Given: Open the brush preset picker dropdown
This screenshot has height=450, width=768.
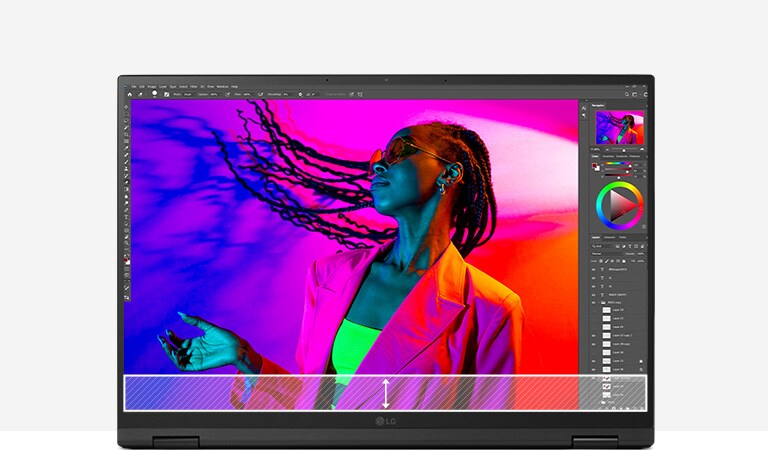Looking at the screenshot, I should (x=156, y=94).
